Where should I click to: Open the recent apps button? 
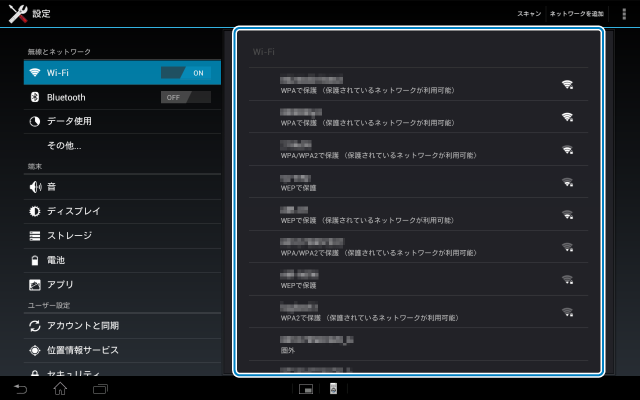(x=100, y=388)
